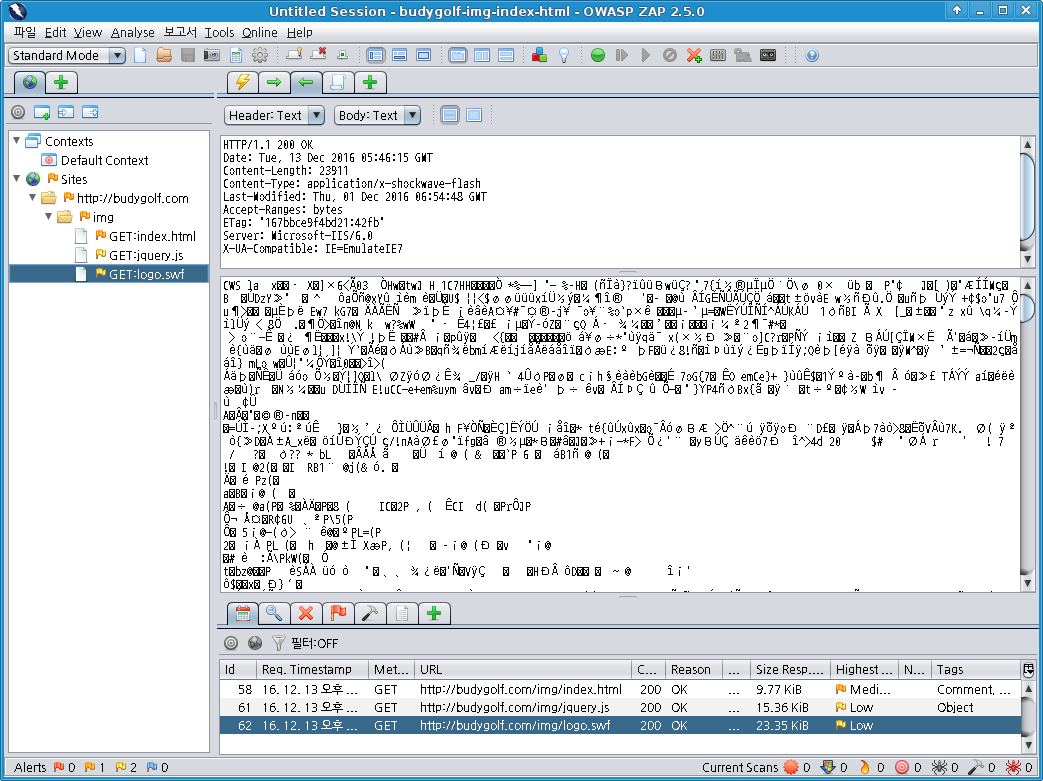Open the Tools menu
This screenshot has height=781, width=1043.
[x=219, y=32]
